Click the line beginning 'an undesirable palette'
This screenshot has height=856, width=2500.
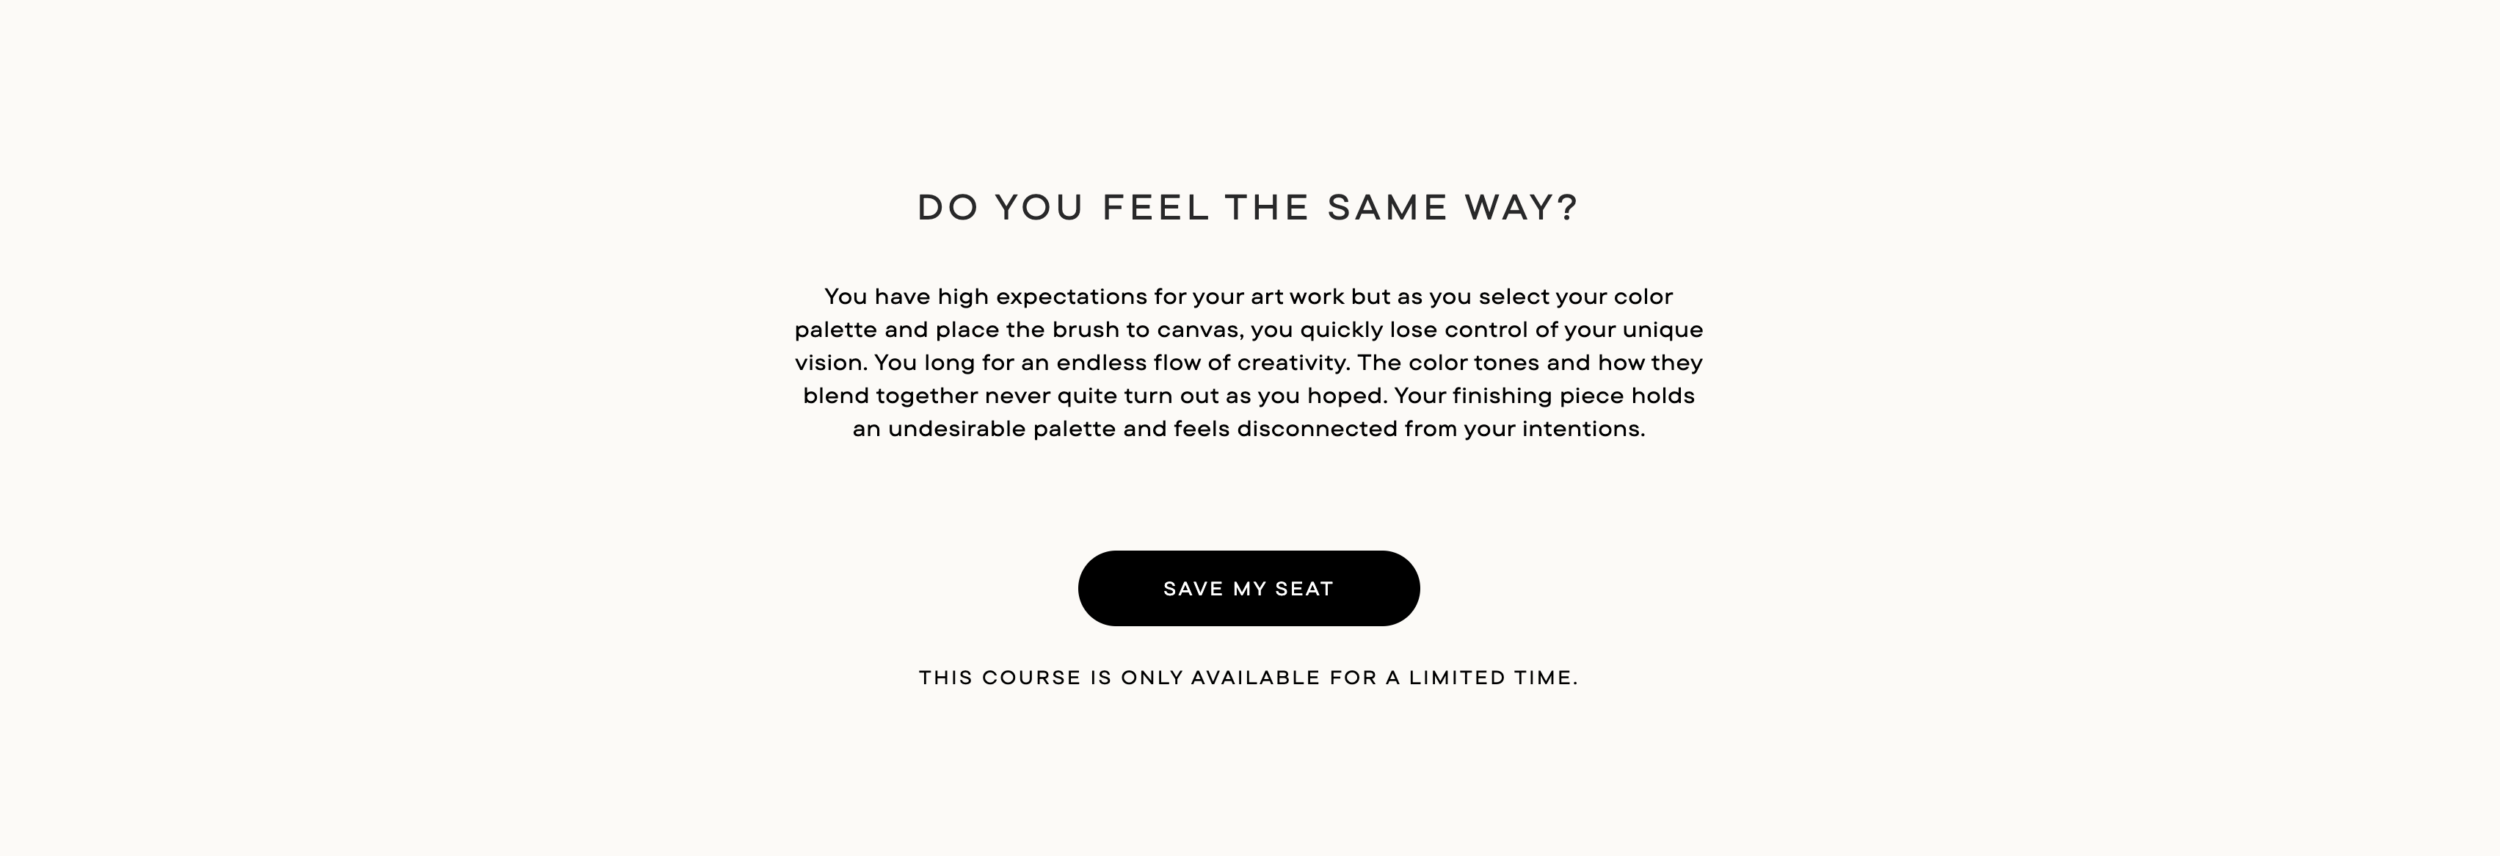click(x=1248, y=429)
